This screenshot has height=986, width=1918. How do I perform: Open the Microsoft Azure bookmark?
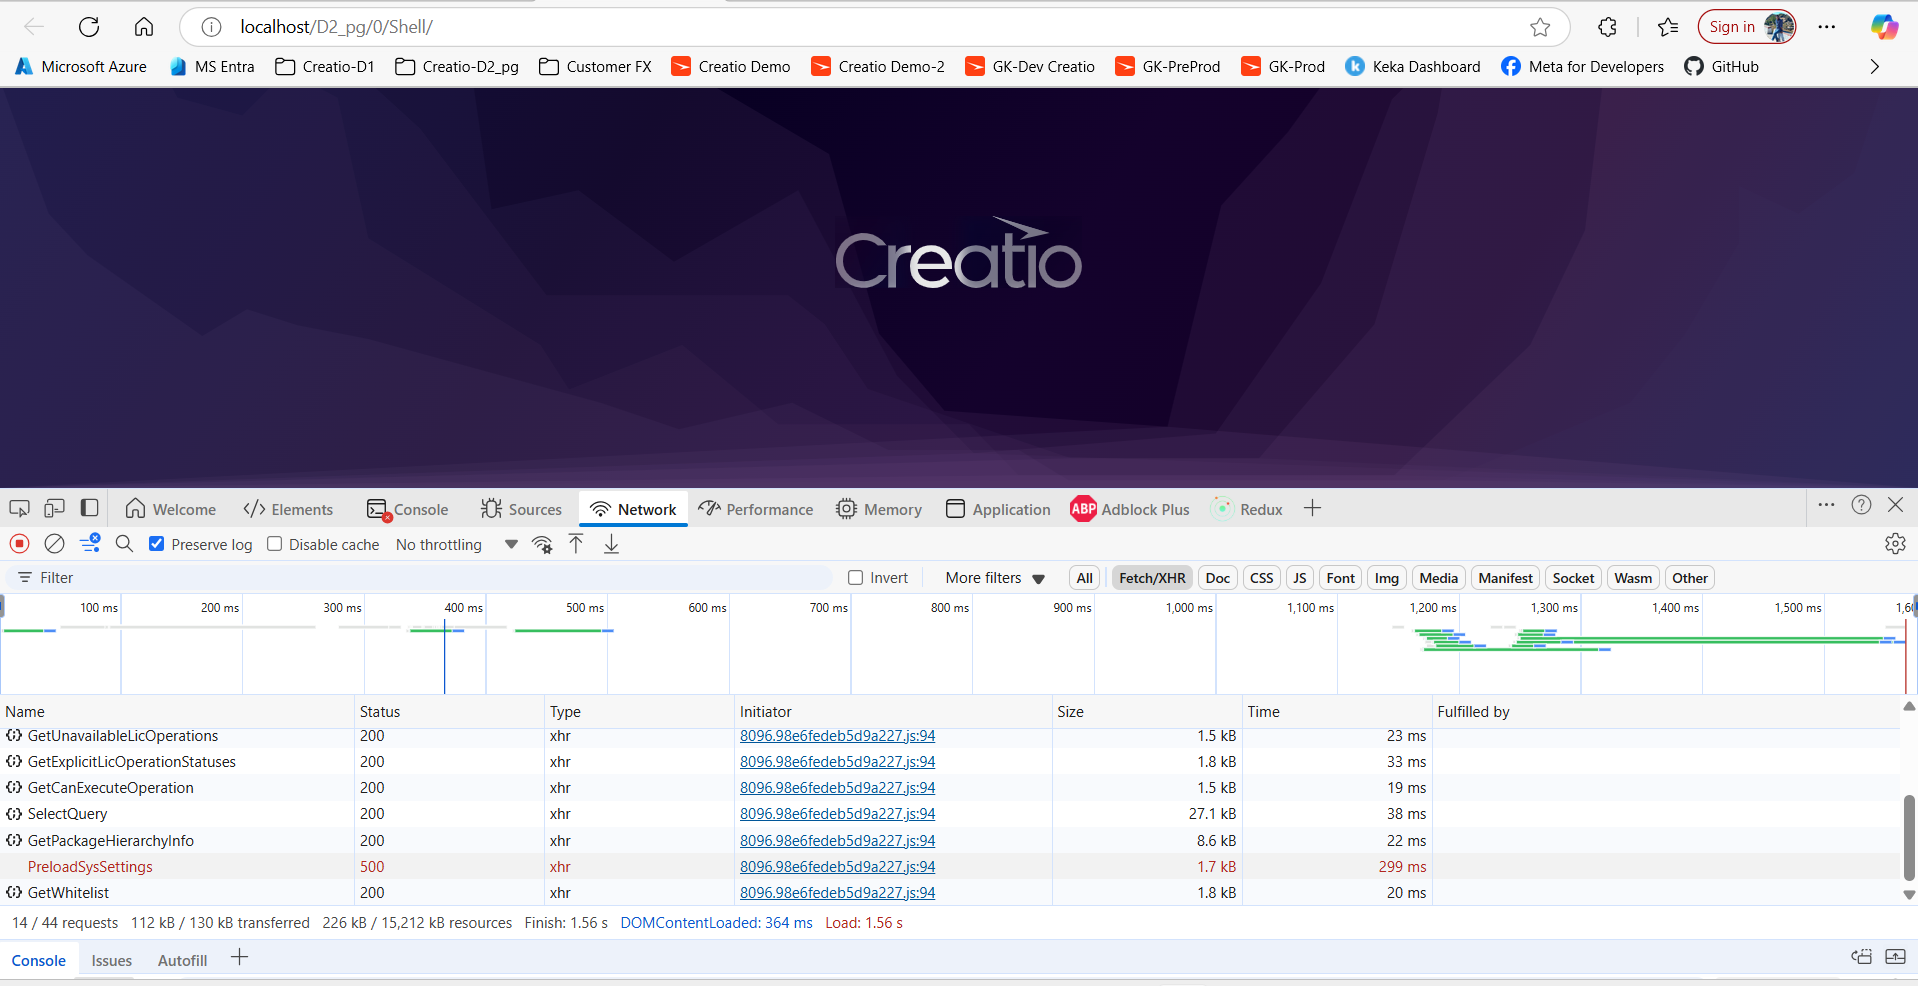(81, 67)
